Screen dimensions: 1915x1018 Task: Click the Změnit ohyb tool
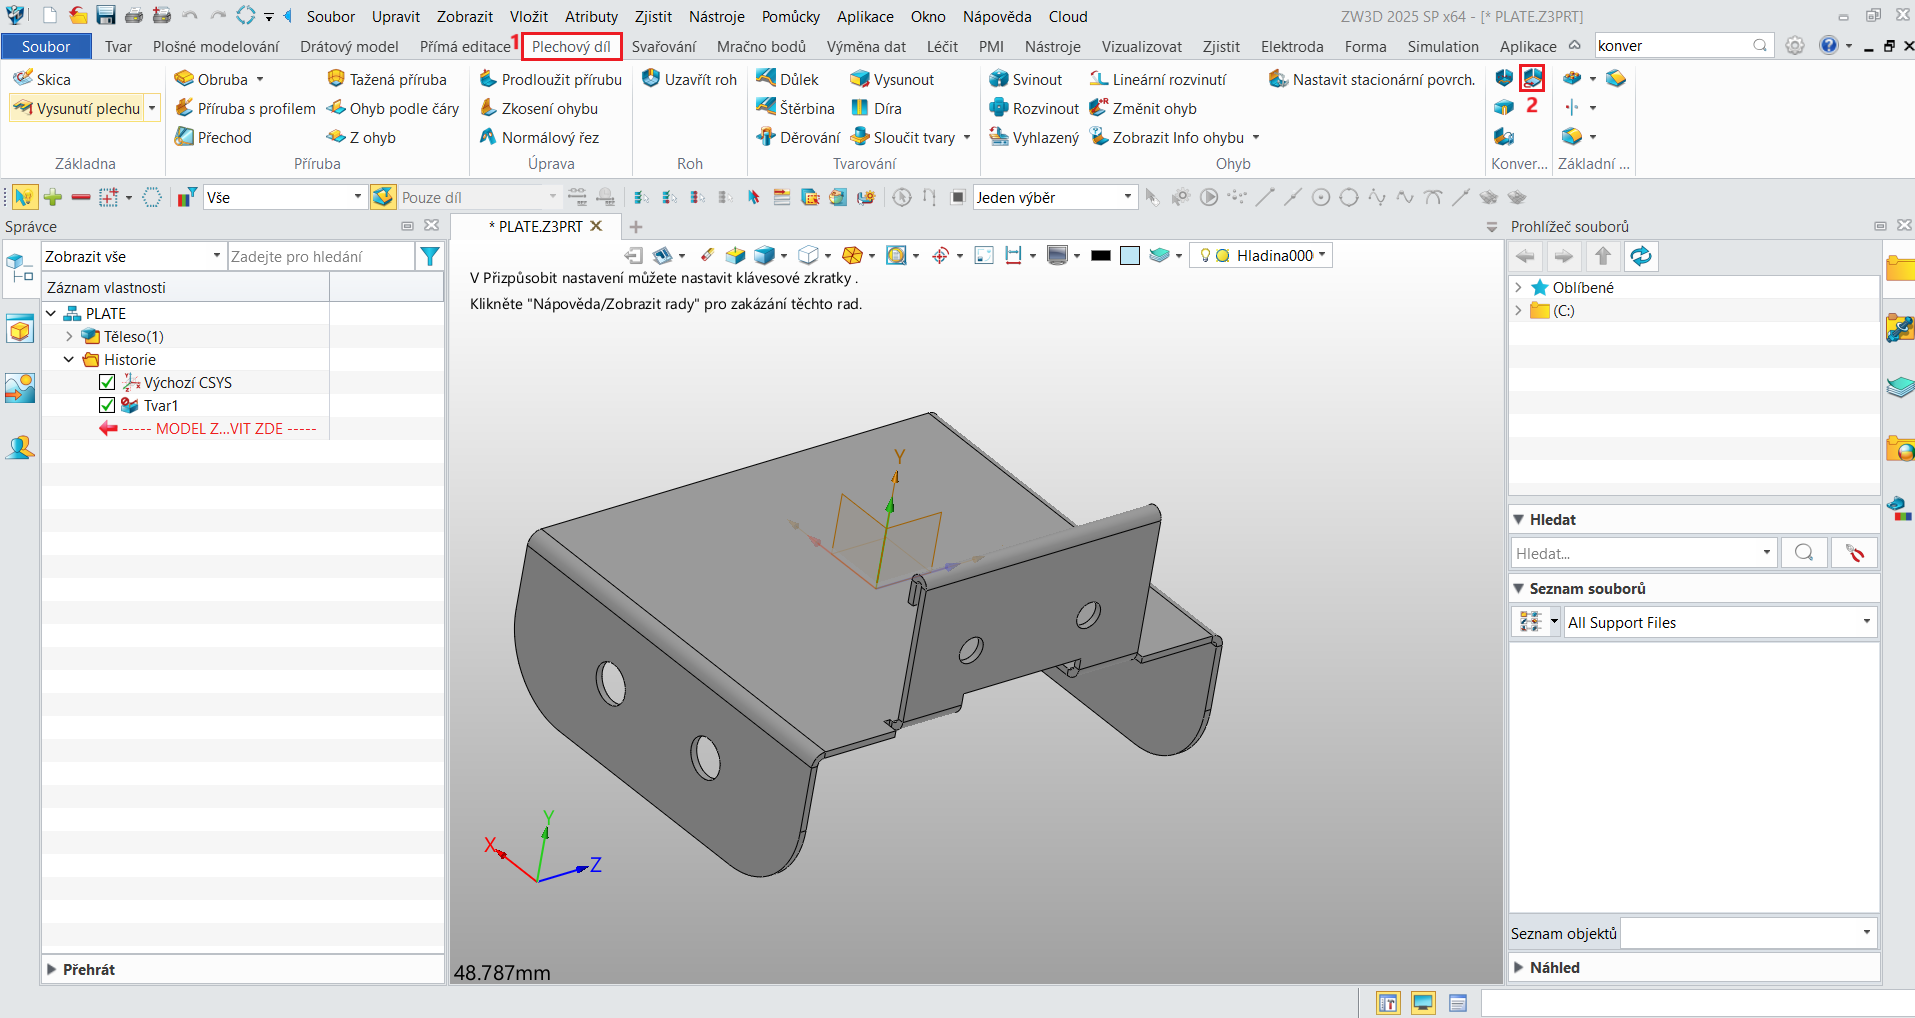pyautogui.click(x=1143, y=108)
